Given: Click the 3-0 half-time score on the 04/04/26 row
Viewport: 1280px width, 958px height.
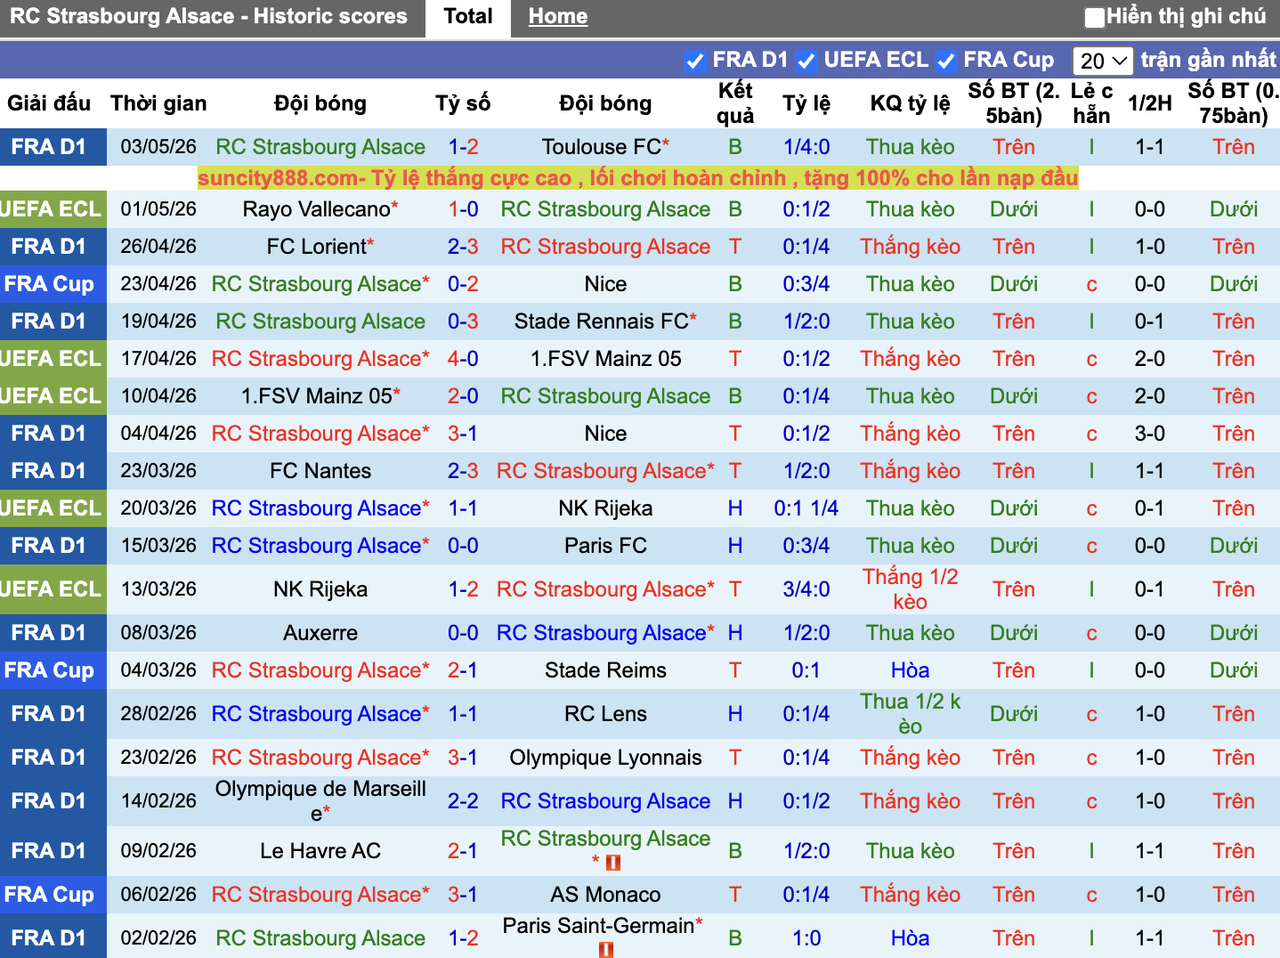Looking at the screenshot, I should pyautogui.click(x=1150, y=433).
